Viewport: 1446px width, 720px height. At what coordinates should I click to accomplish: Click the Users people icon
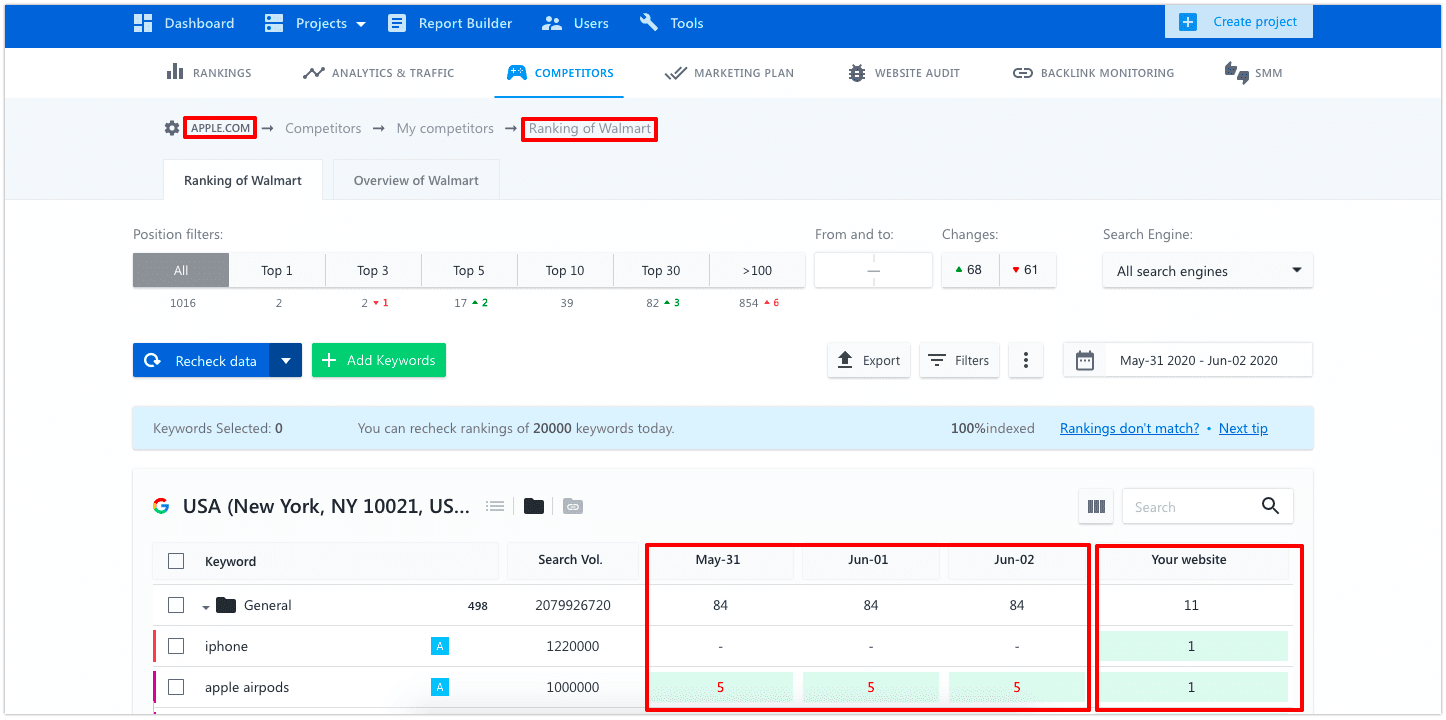[551, 23]
